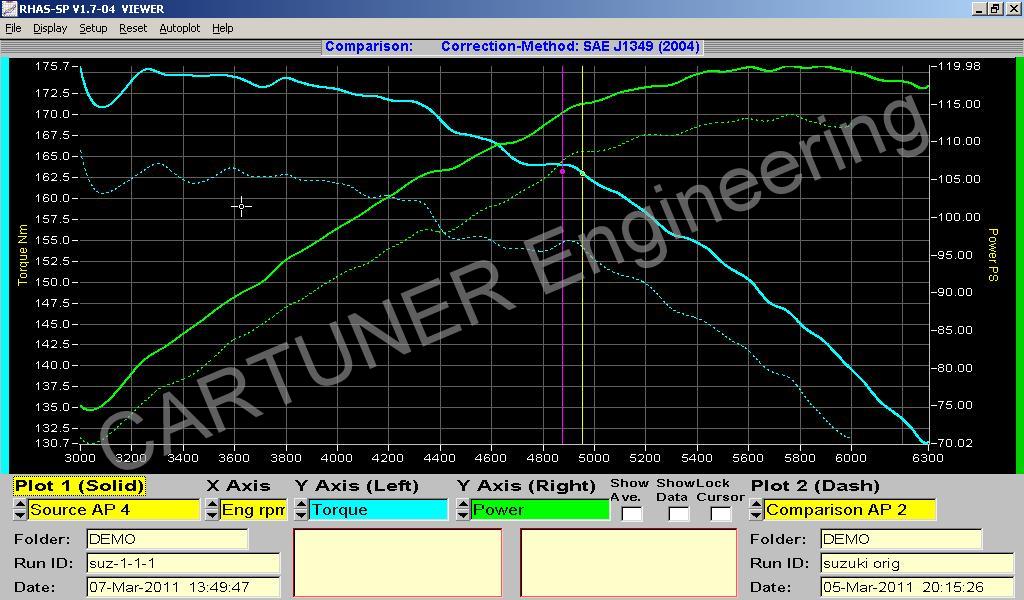Click the Run ID field suzuki orig
The height and width of the screenshot is (600, 1024).
(917, 563)
